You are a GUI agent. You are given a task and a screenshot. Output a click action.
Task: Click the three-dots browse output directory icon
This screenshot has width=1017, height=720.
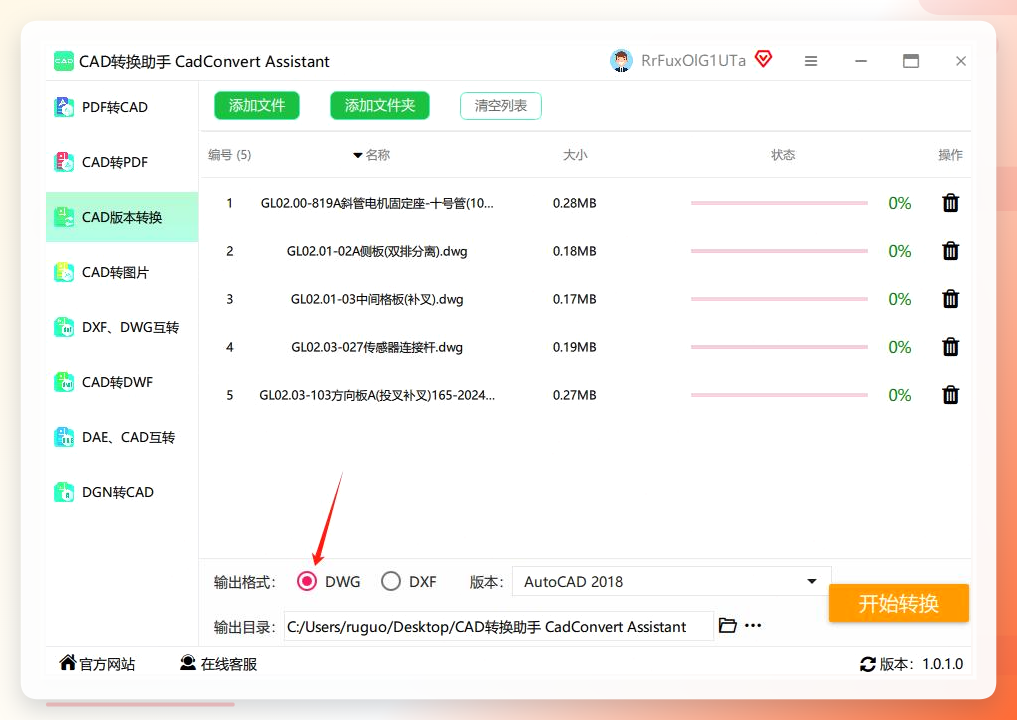click(753, 626)
